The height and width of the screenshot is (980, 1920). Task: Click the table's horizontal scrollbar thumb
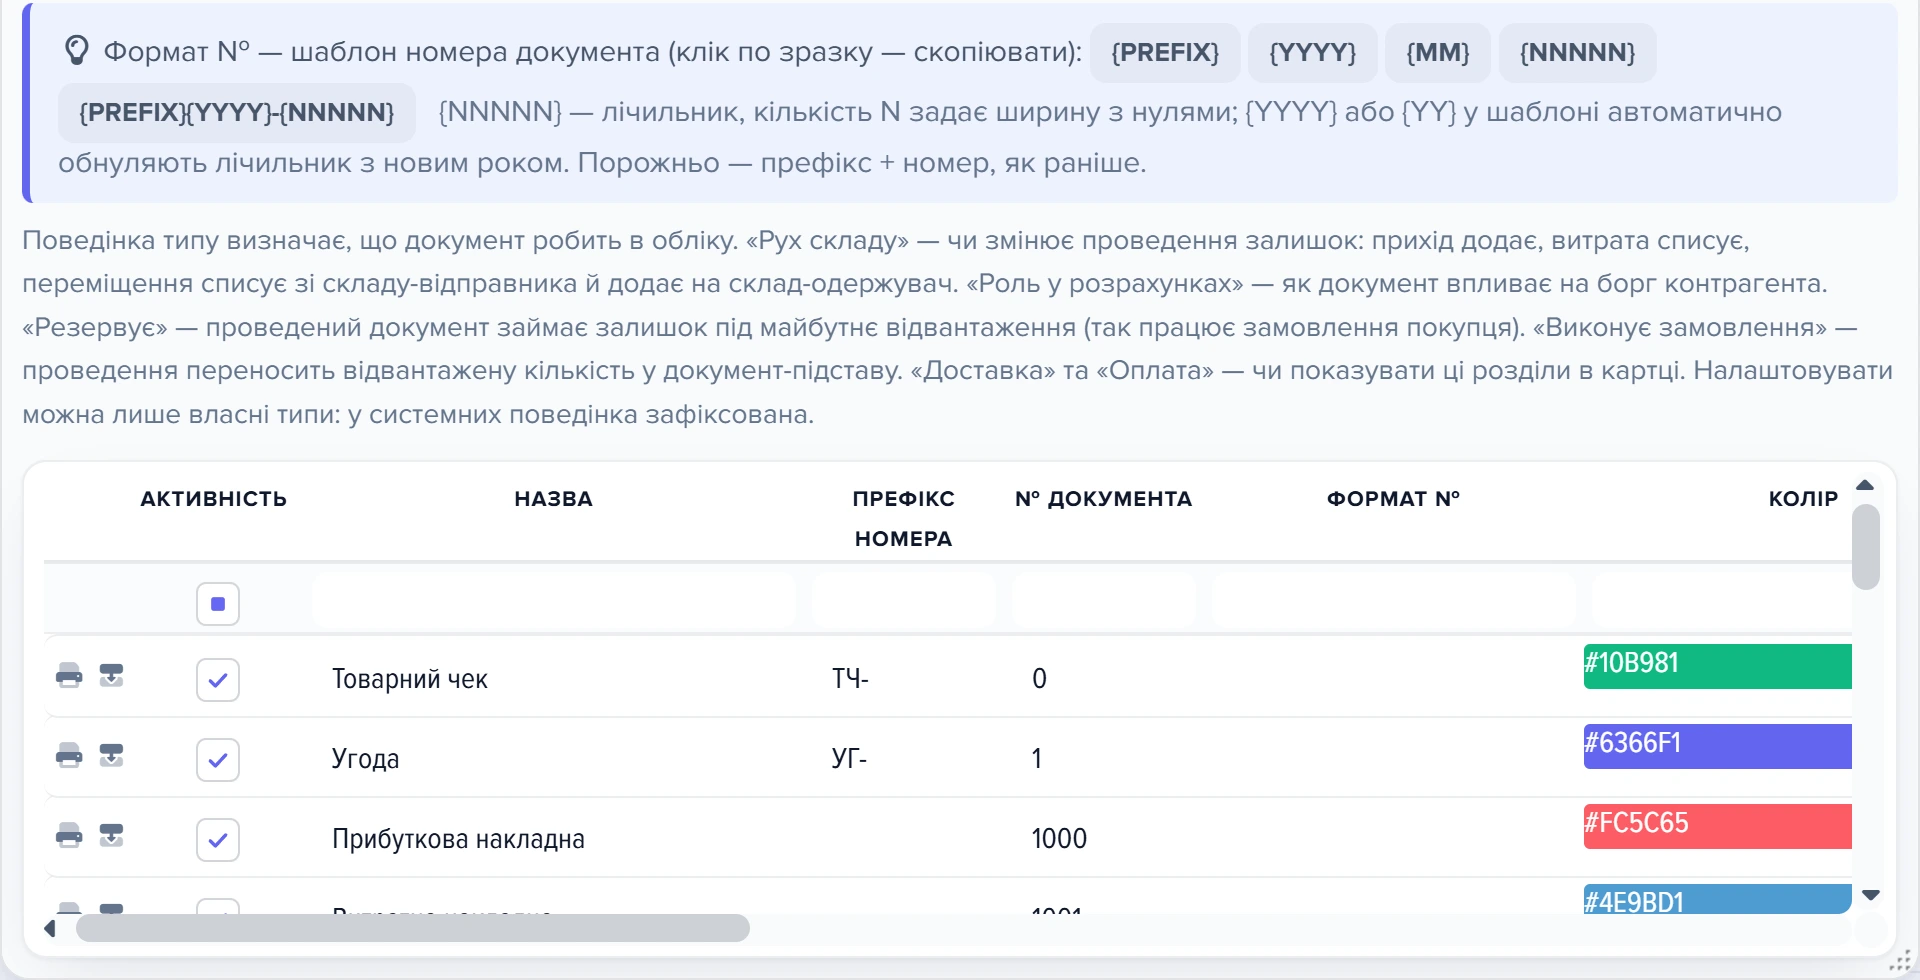(413, 928)
